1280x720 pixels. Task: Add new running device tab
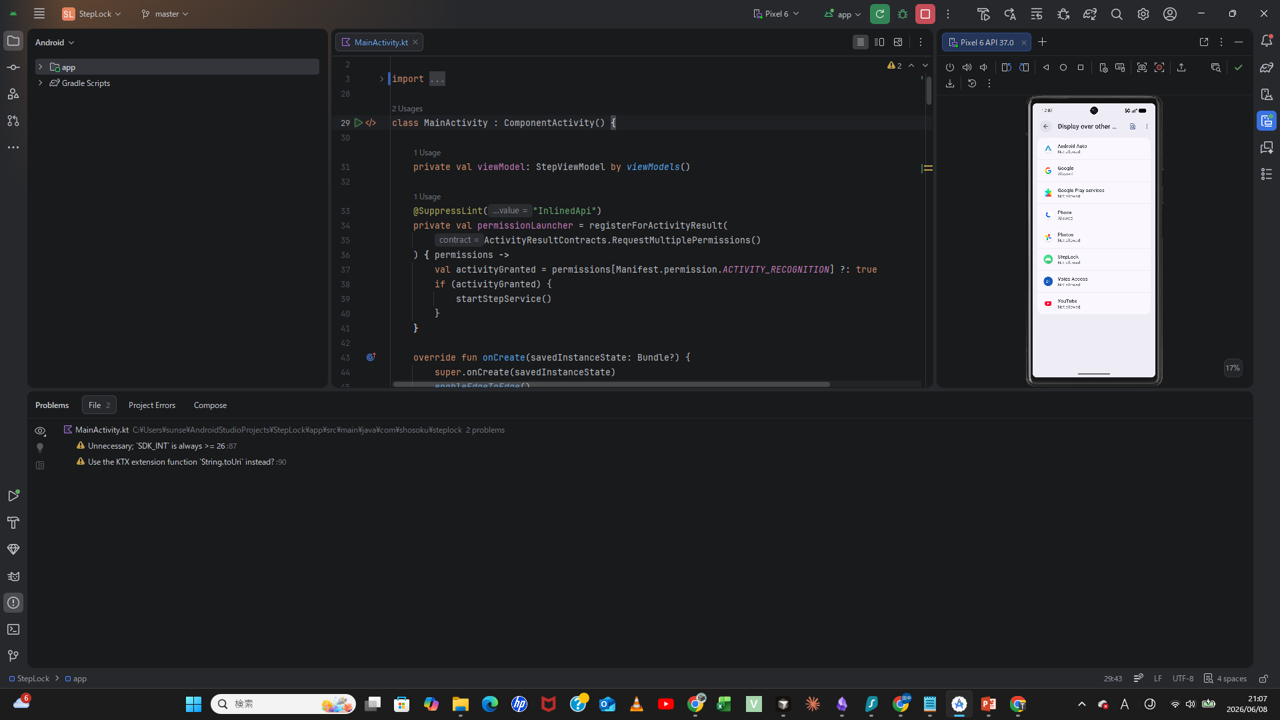coord(1042,42)
